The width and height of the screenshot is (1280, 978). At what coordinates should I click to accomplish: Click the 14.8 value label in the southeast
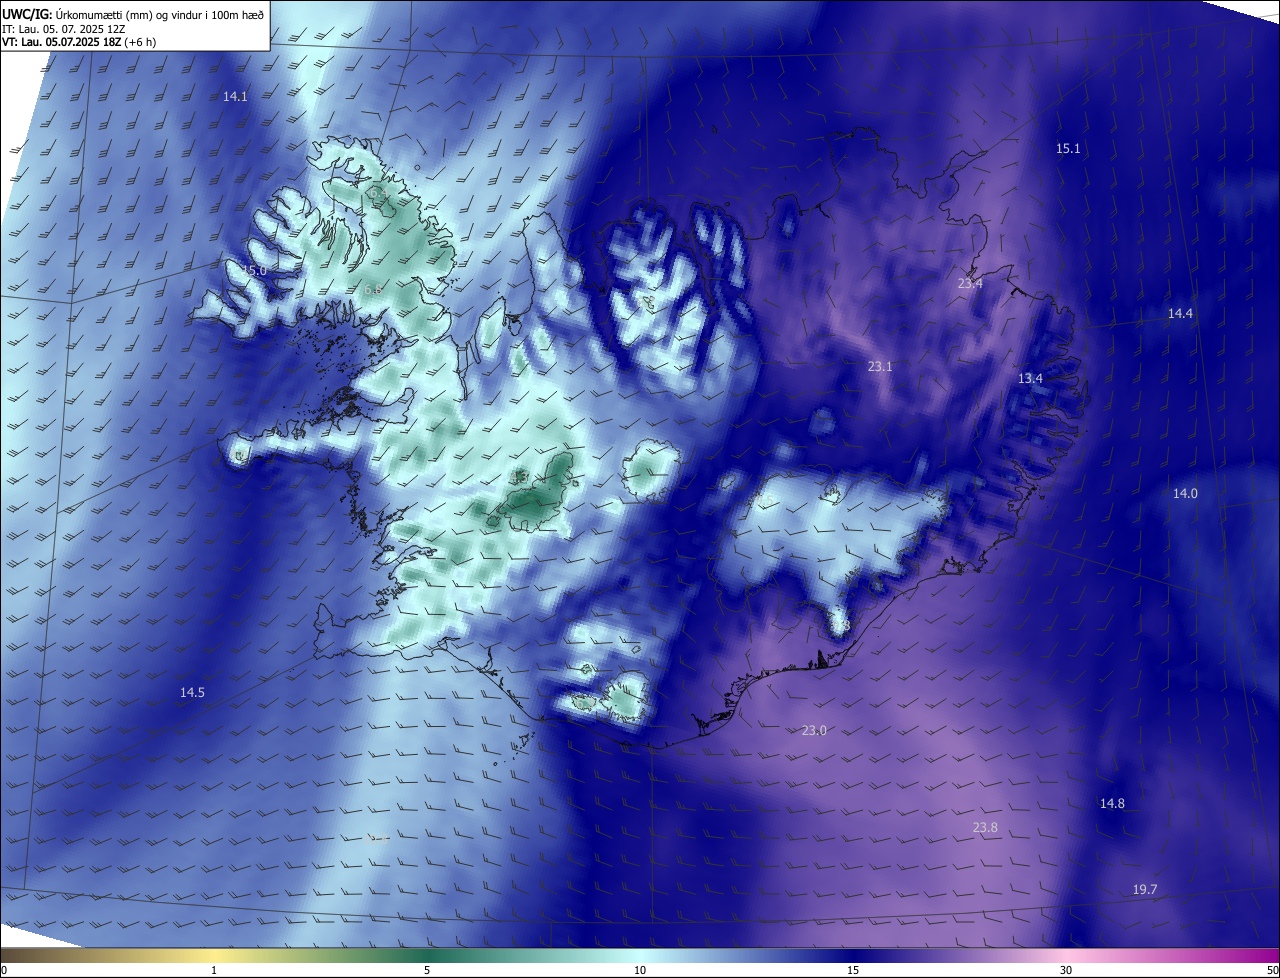(x=1112, y=803)
